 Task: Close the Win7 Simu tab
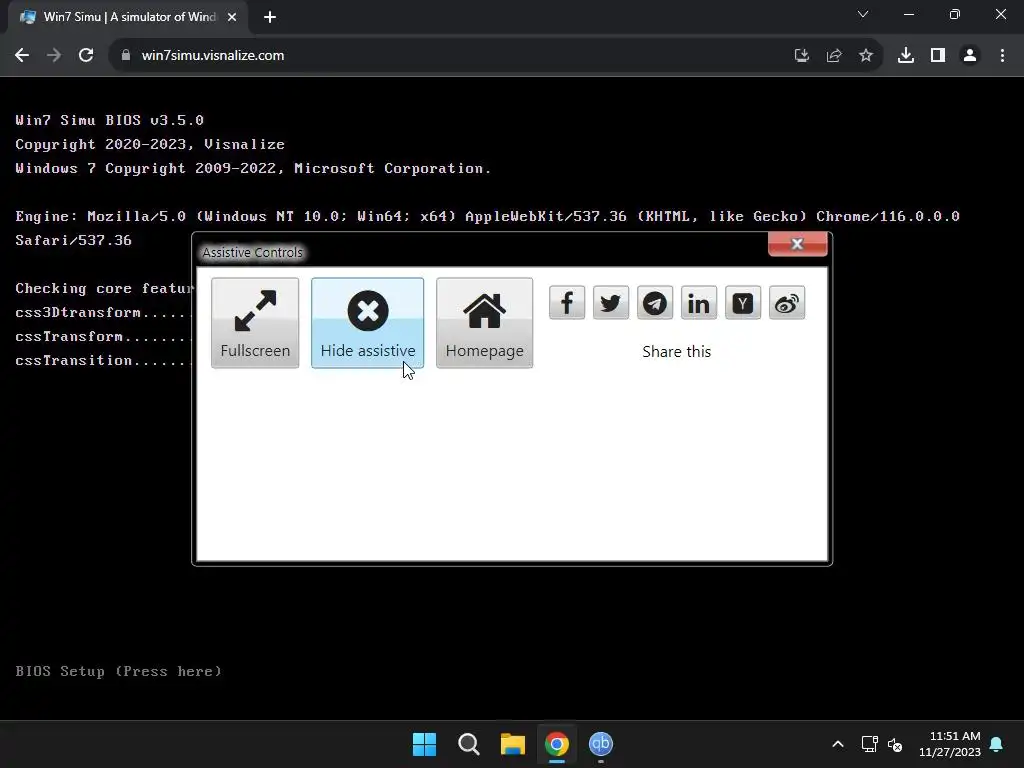pyautogui.click(x=232, y=17)
